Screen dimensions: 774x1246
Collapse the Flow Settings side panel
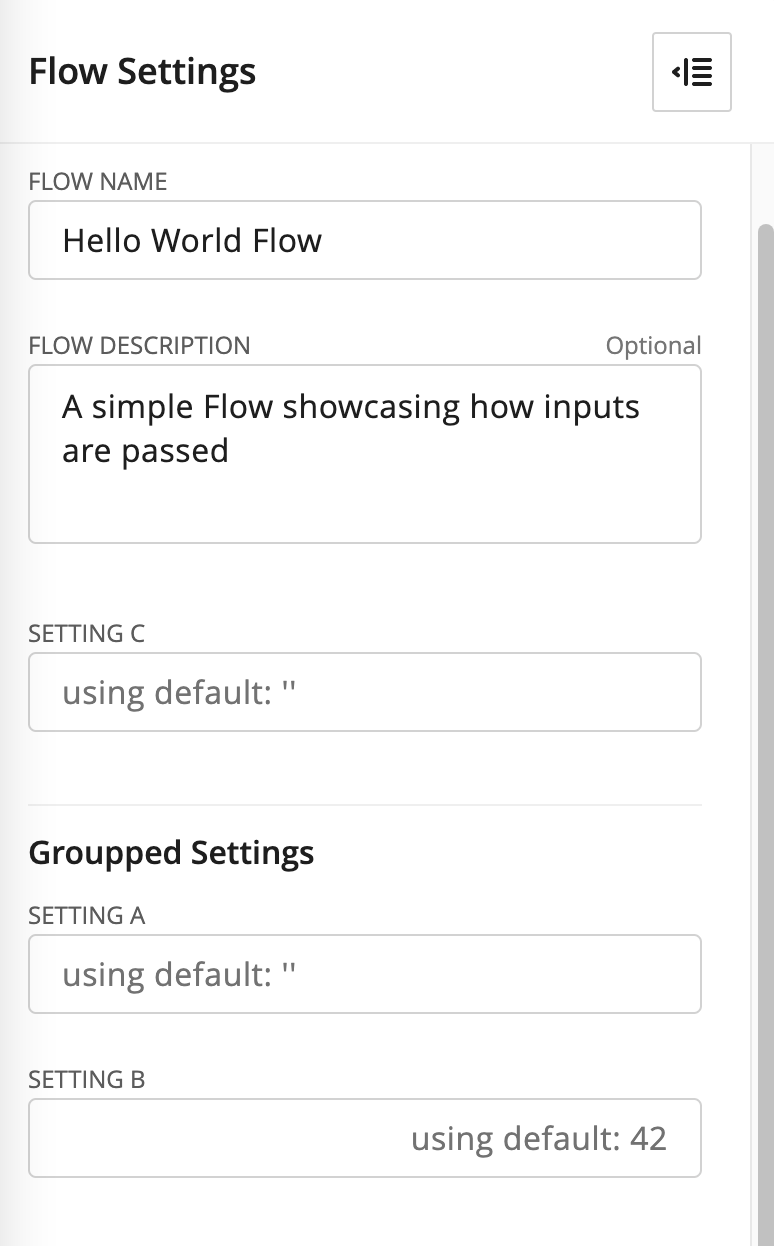tap(692, 72)
